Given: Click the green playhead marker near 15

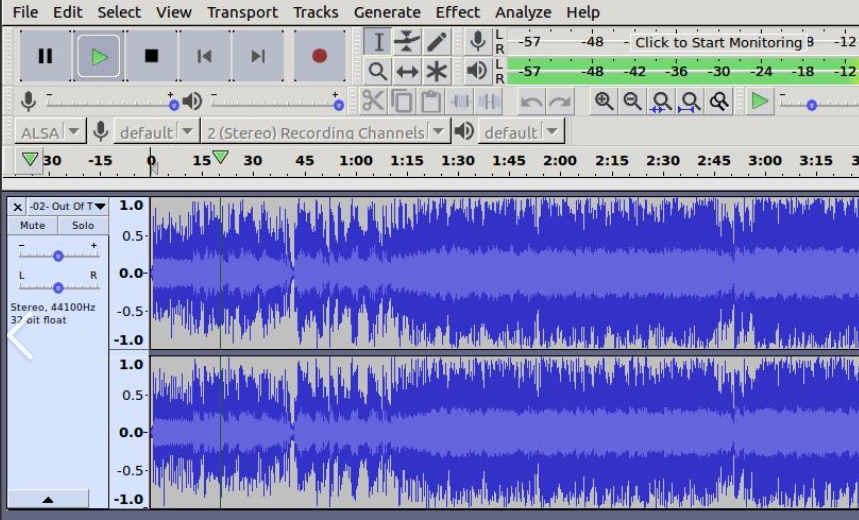Looking at the screenshot, I should (x=220, y=157).
